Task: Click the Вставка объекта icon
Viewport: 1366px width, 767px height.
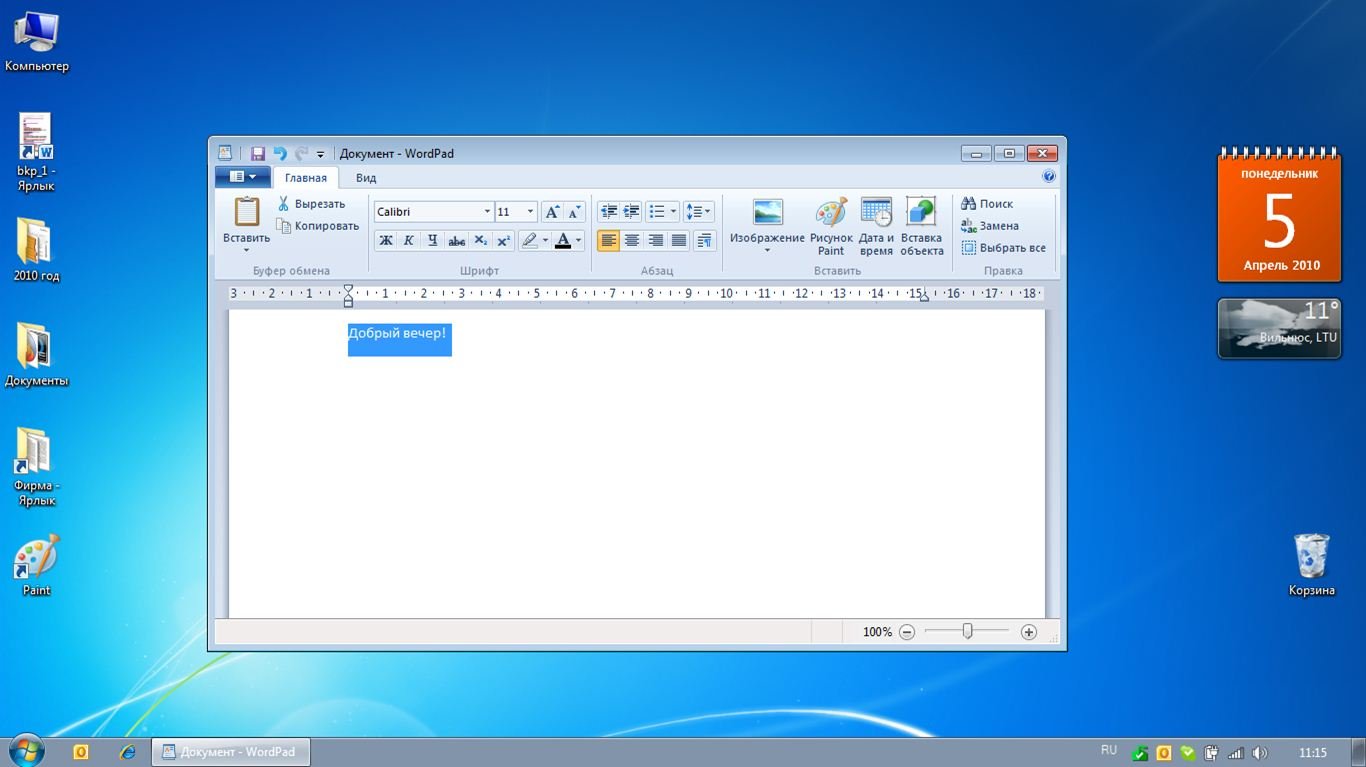Action: point(921,213)
